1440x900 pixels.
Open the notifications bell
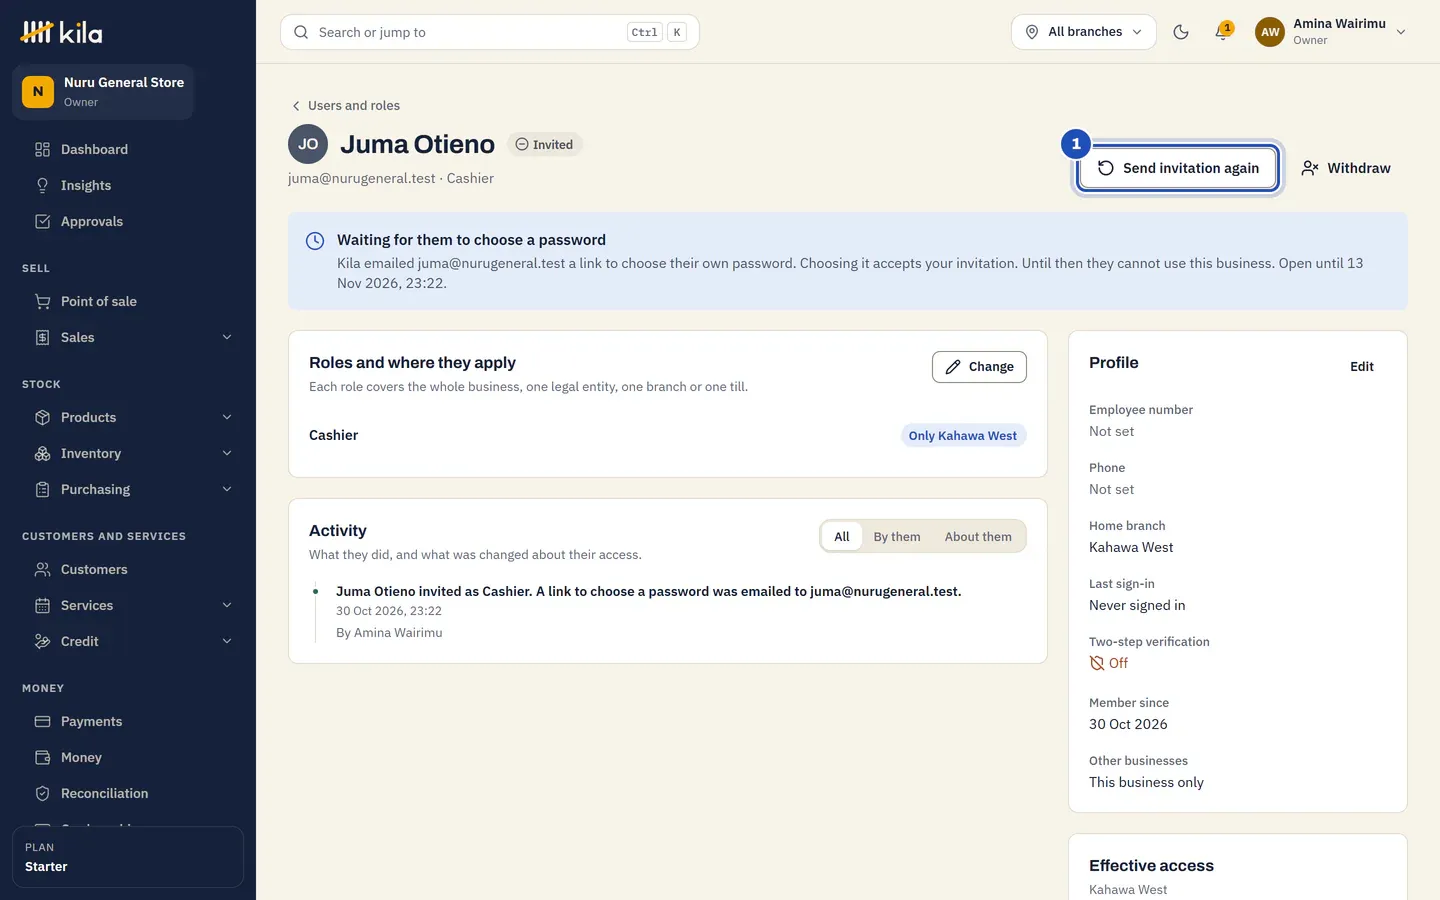(1222, 32)
